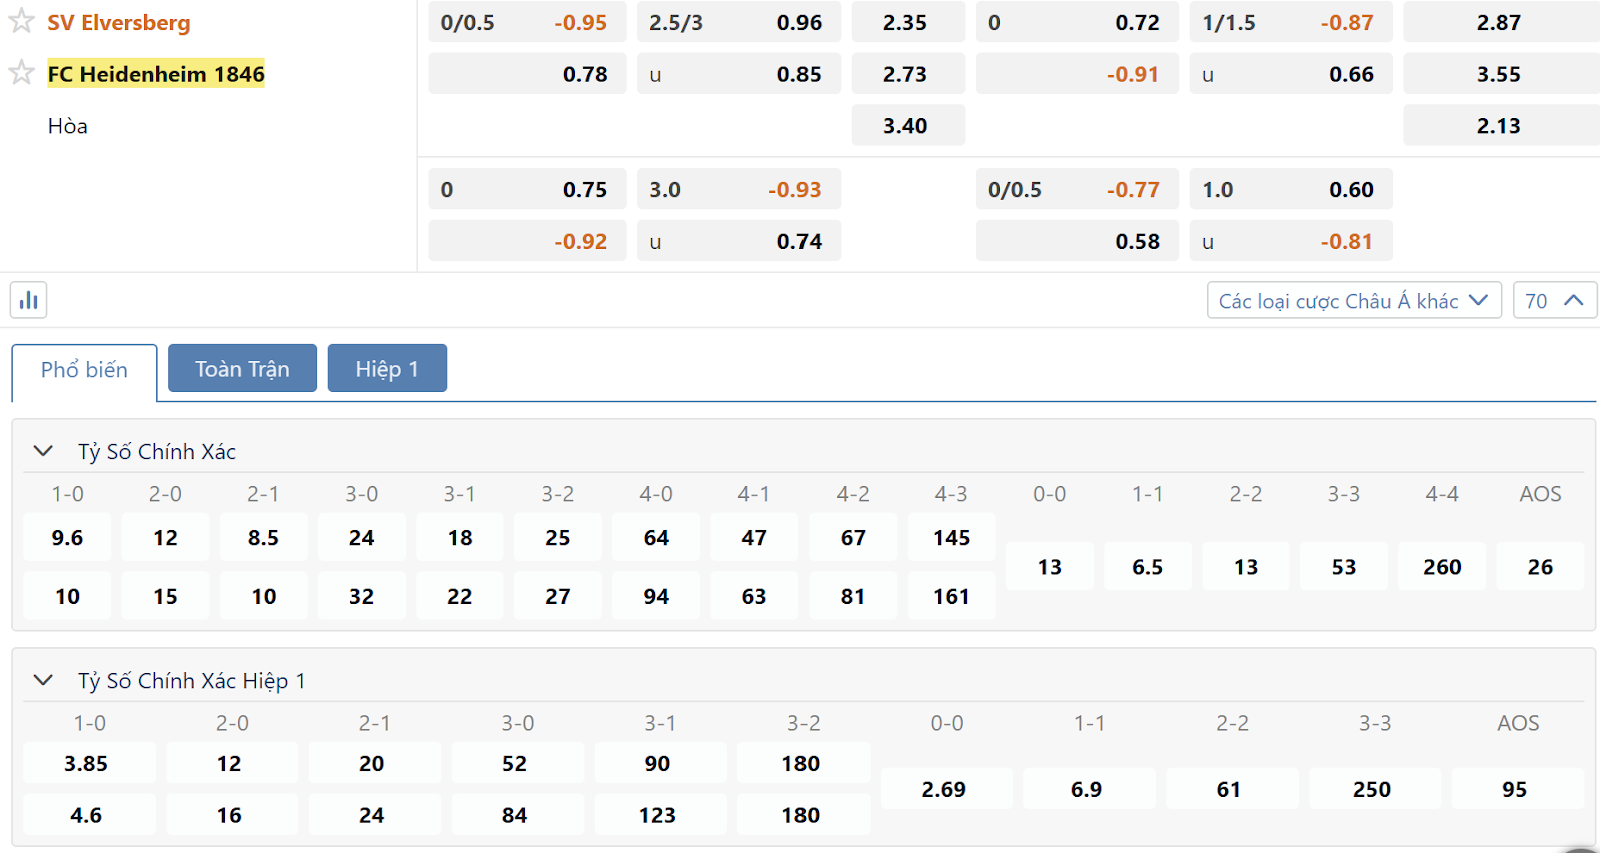Select handicap away odds 0.78
1600x853 pixels.
[527, 74]
